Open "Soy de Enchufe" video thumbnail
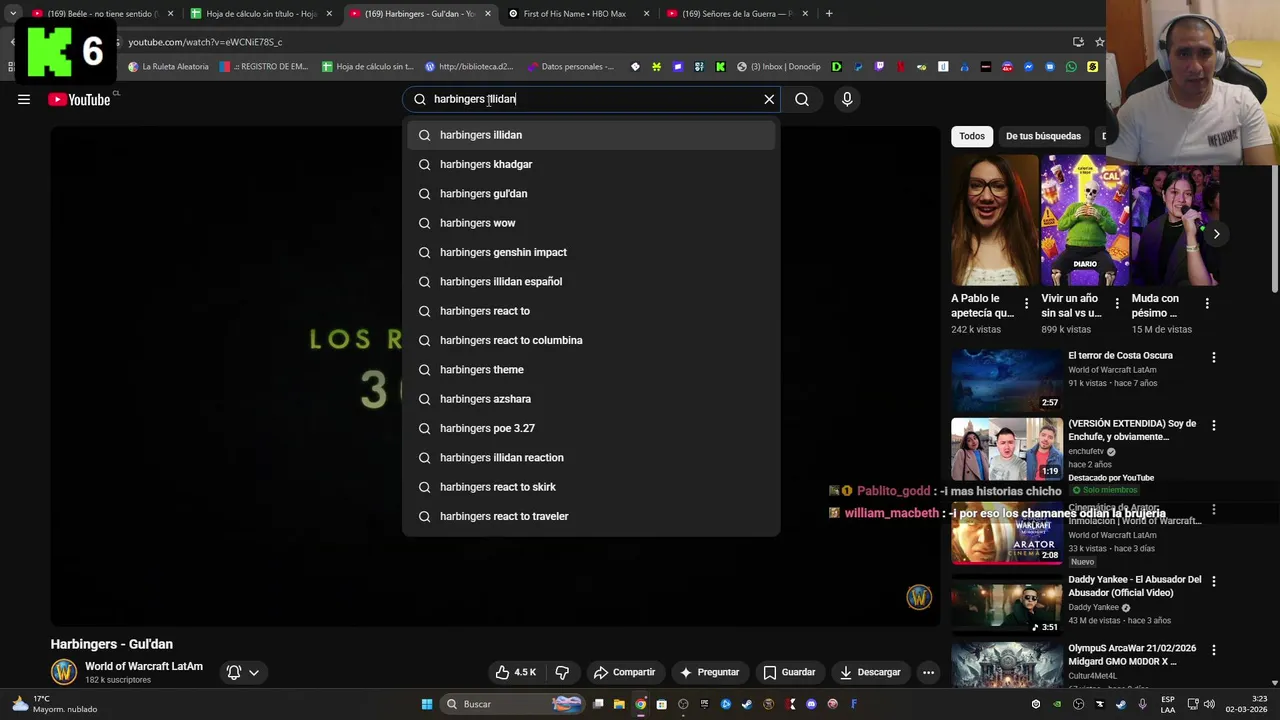 pyautogui.click(x=1006, y=449)
